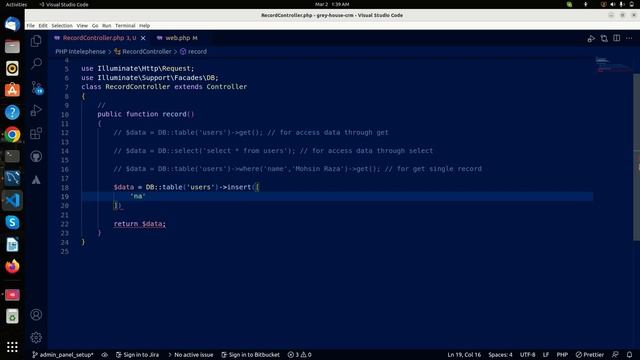Click the vertical editor scrollbar
The width and height of the screenshot is (640, 360).
[636, 157]
